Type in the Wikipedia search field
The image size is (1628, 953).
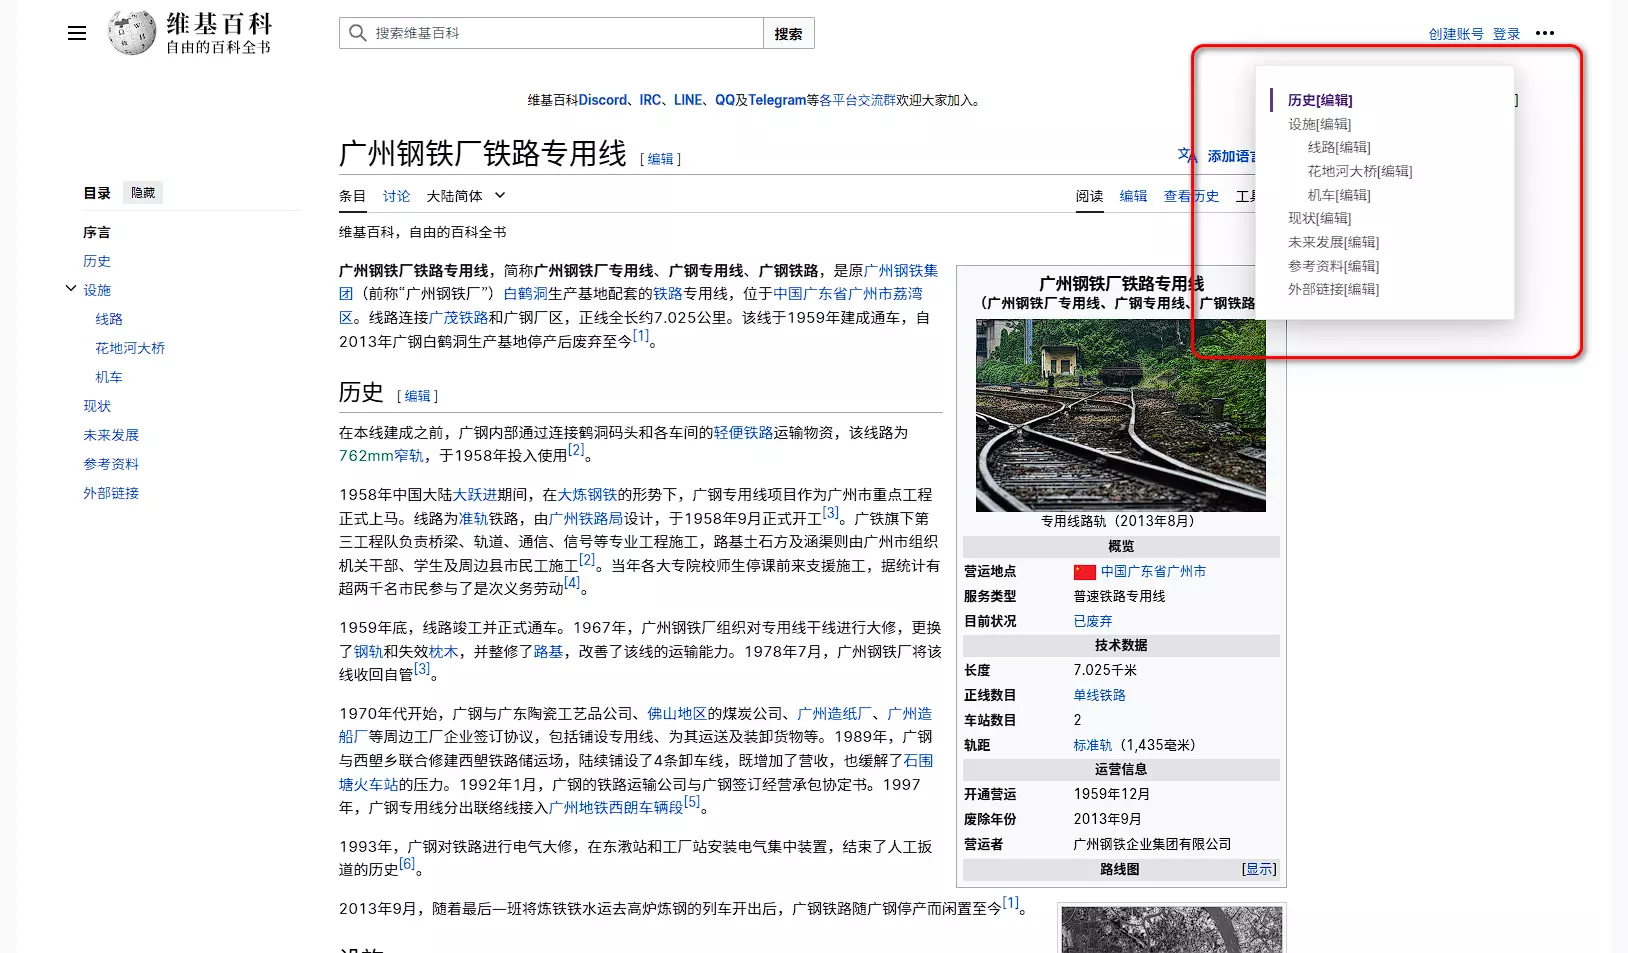click(565, 33)
